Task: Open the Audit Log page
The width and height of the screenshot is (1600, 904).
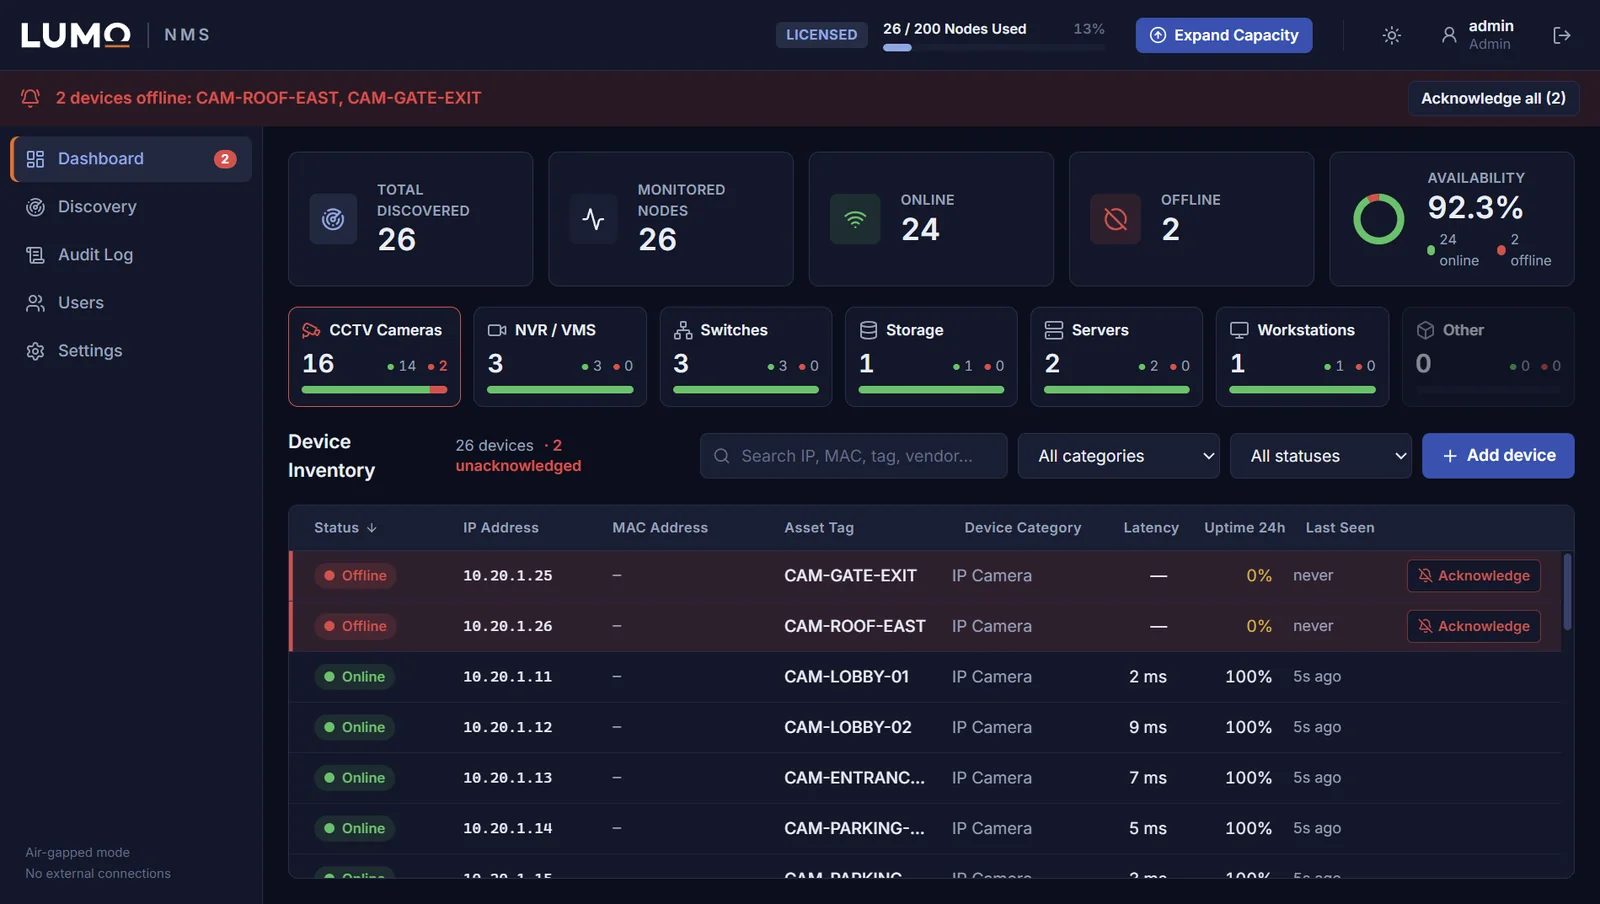Action: [x=131, y=255]
